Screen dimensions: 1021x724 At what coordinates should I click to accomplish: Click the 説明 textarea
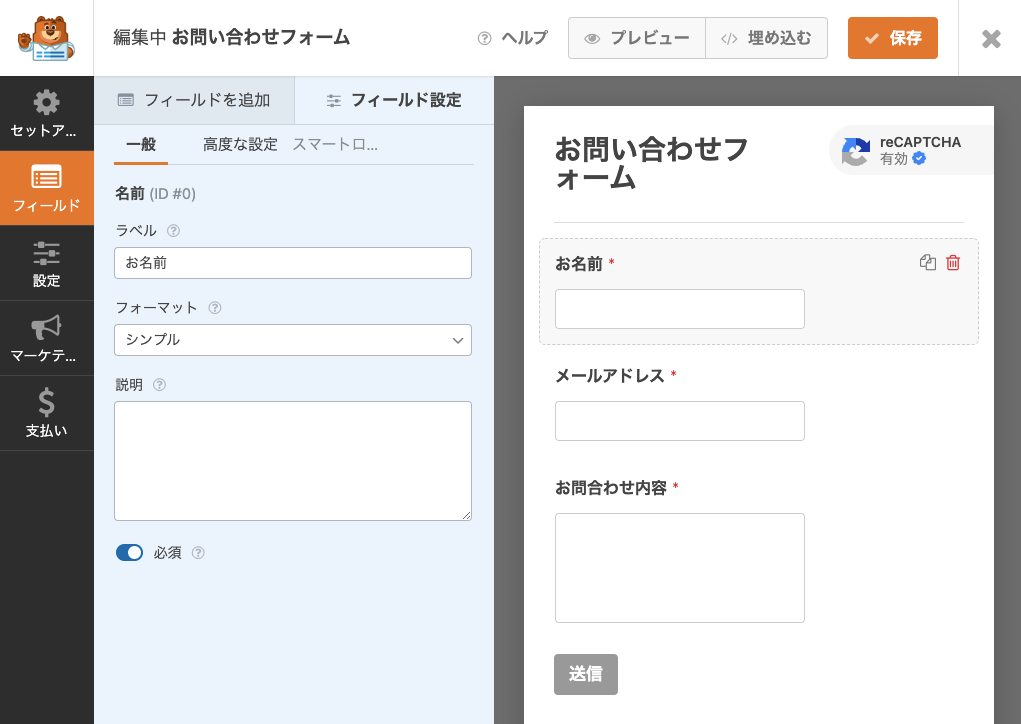(x=293, y=461)
